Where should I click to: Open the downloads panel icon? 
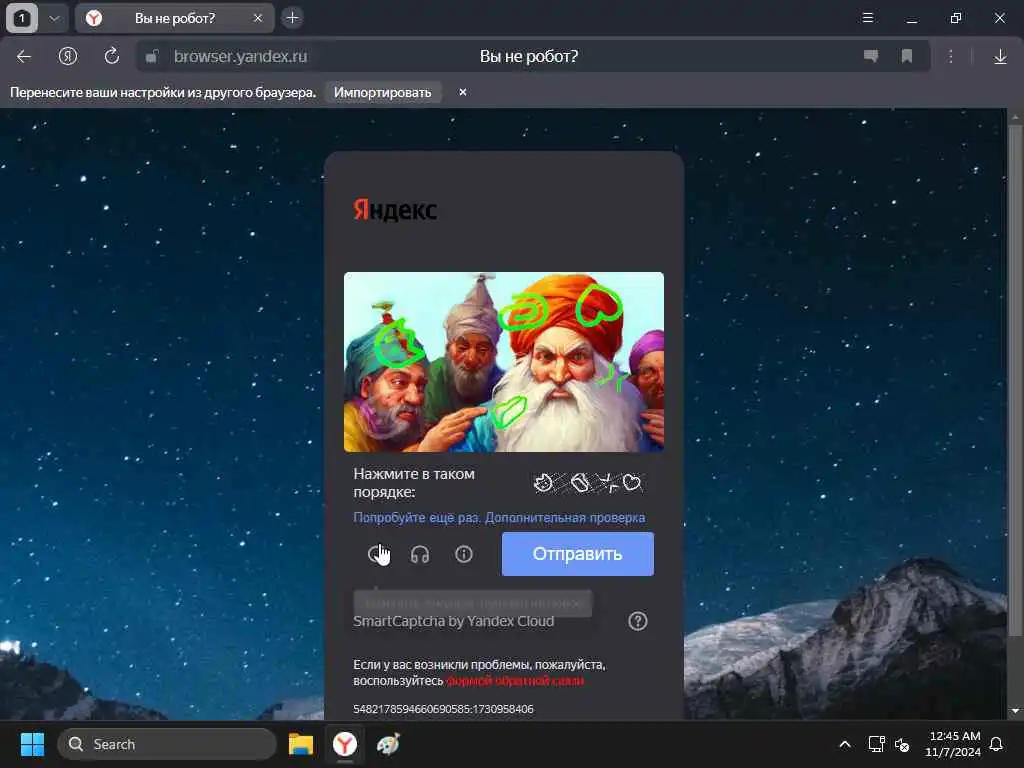(x=1000, y=57)
